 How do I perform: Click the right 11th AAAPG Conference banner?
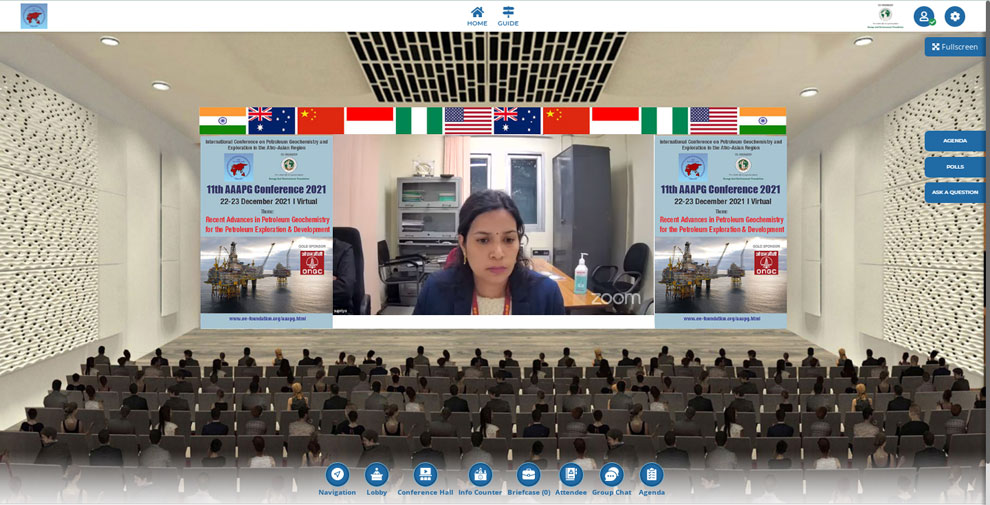[x=720, y=231]
